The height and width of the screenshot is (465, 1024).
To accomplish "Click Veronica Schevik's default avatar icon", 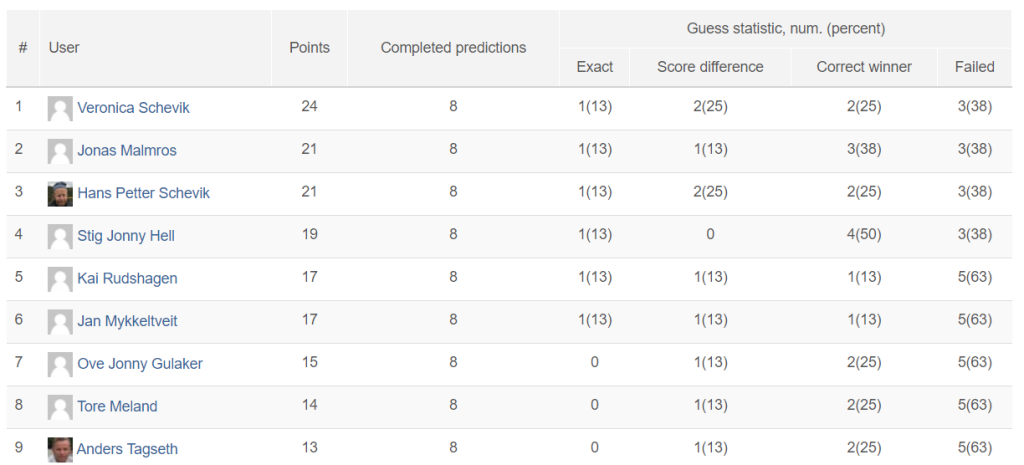I will [x=60, y=108].
